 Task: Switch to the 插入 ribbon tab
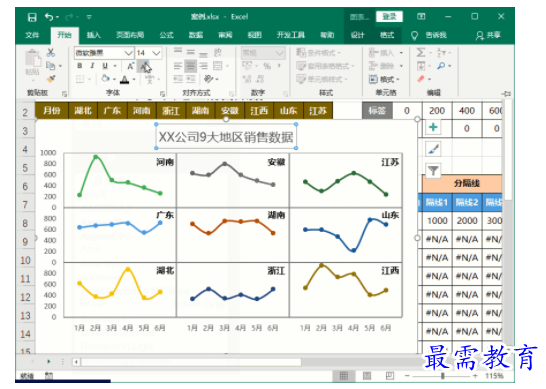93,35
